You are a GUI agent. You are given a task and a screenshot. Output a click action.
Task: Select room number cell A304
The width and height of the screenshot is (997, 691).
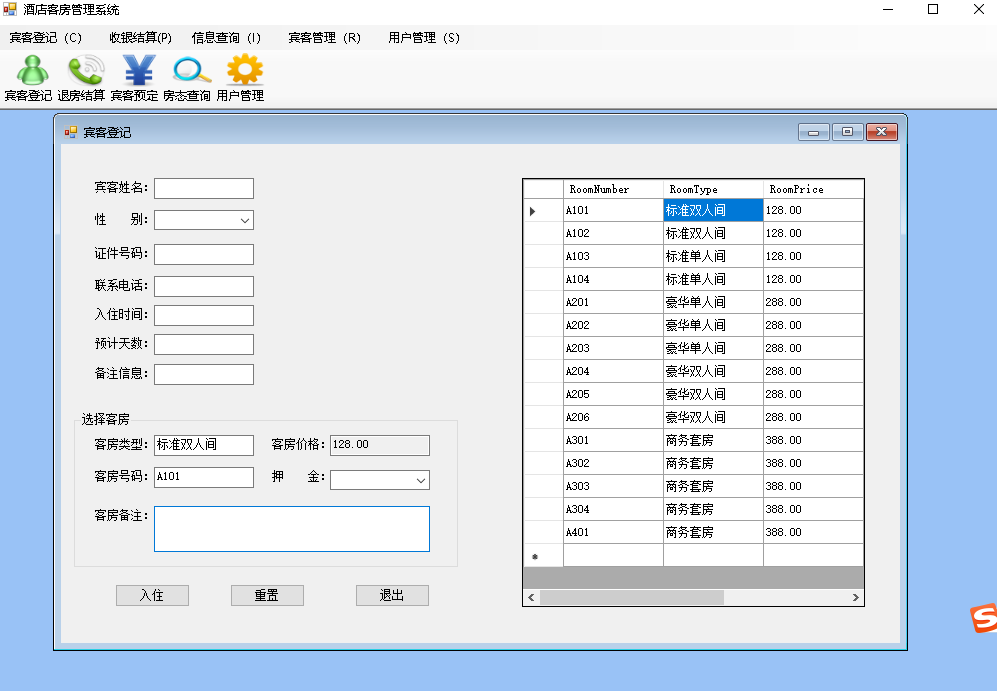click(614, 509)
